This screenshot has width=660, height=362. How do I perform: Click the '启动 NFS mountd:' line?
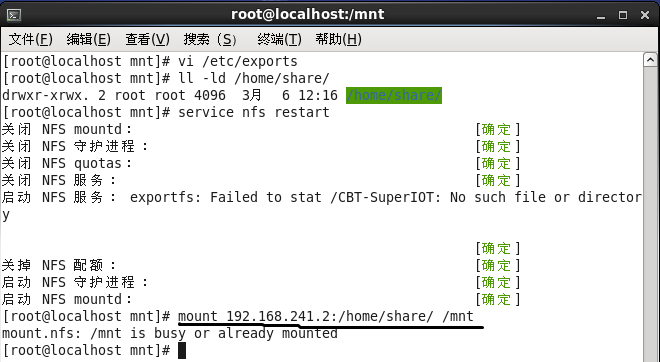tap(67, 299)
